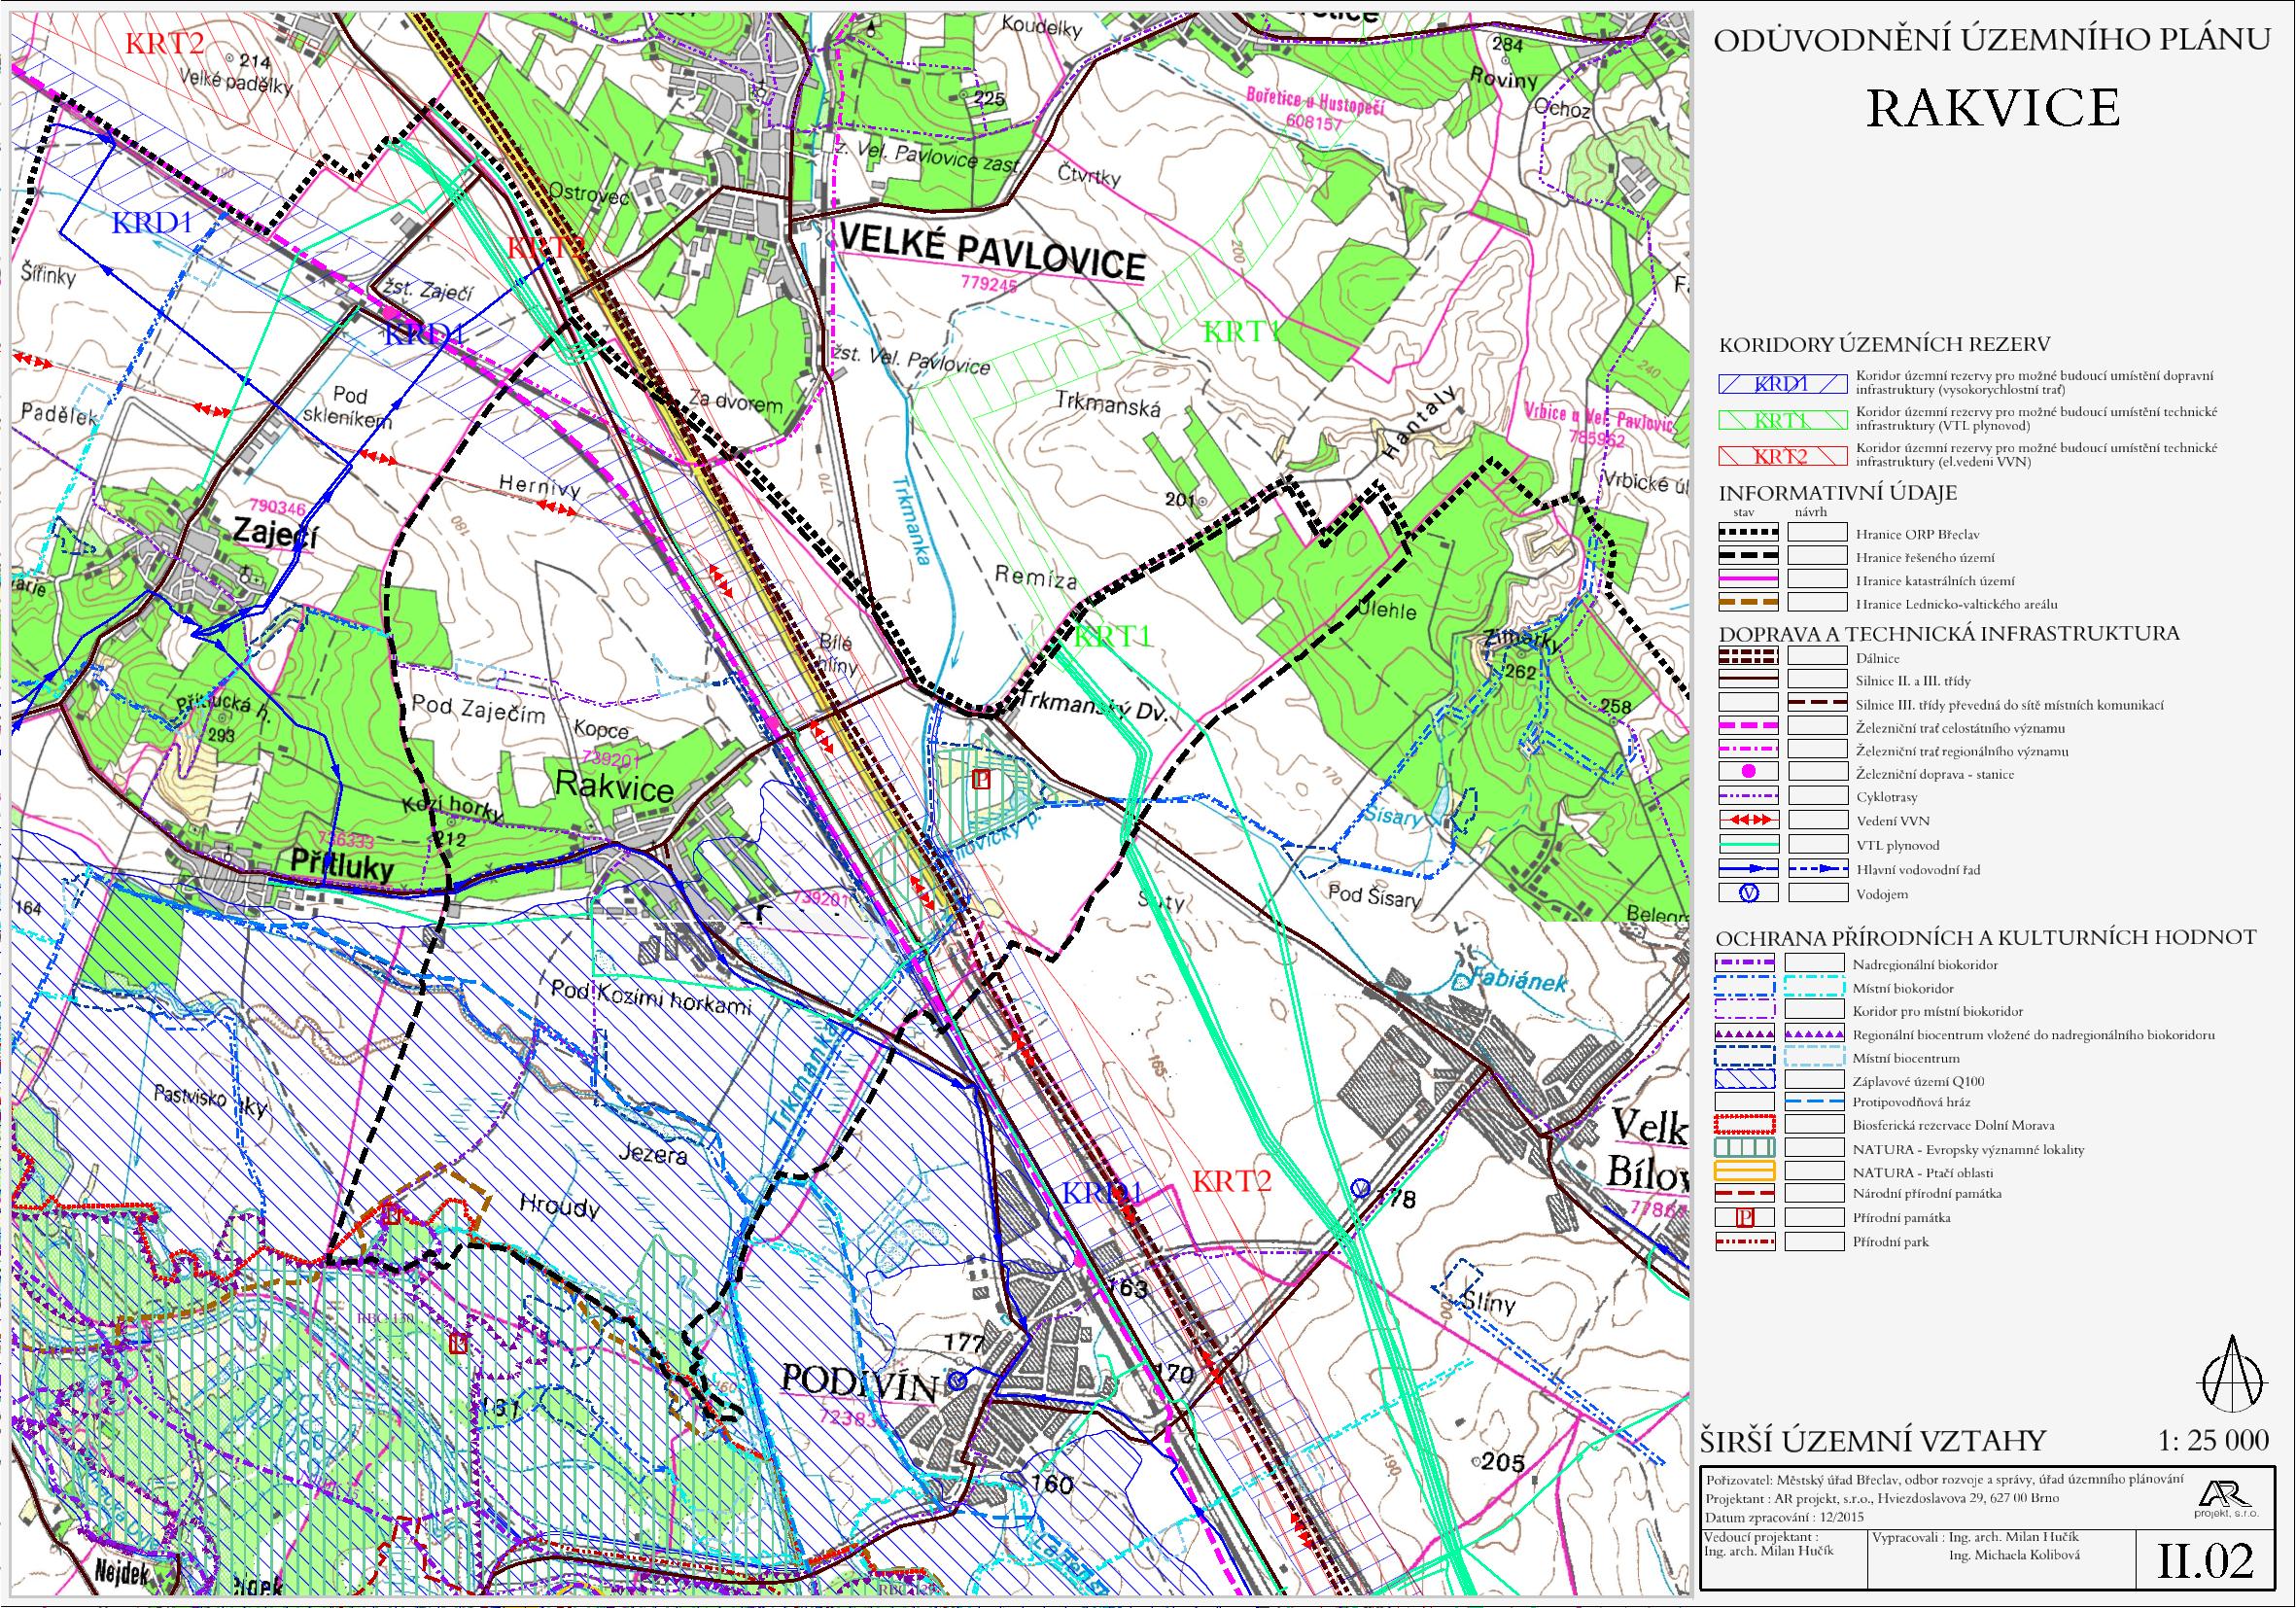The width and height of the screenshot is (2296, 1608).
Task: Click the Vodojem circled-V legend symbol
Action: pyautogui.click(x=1748, y=893)
